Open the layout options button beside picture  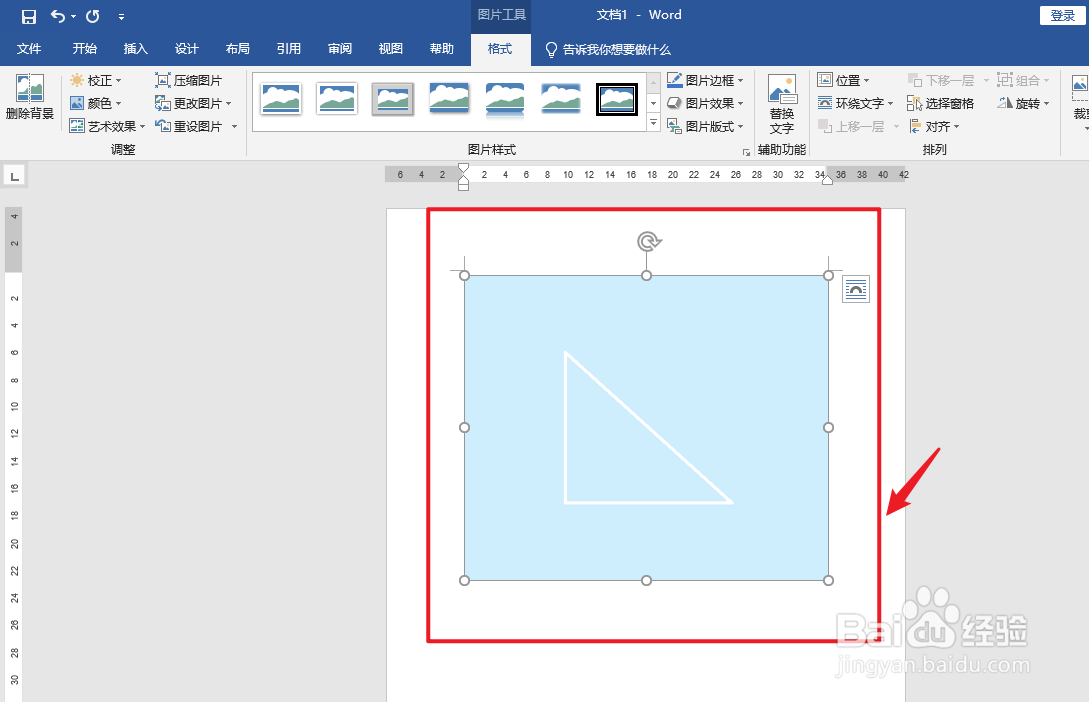coord(856,289)
